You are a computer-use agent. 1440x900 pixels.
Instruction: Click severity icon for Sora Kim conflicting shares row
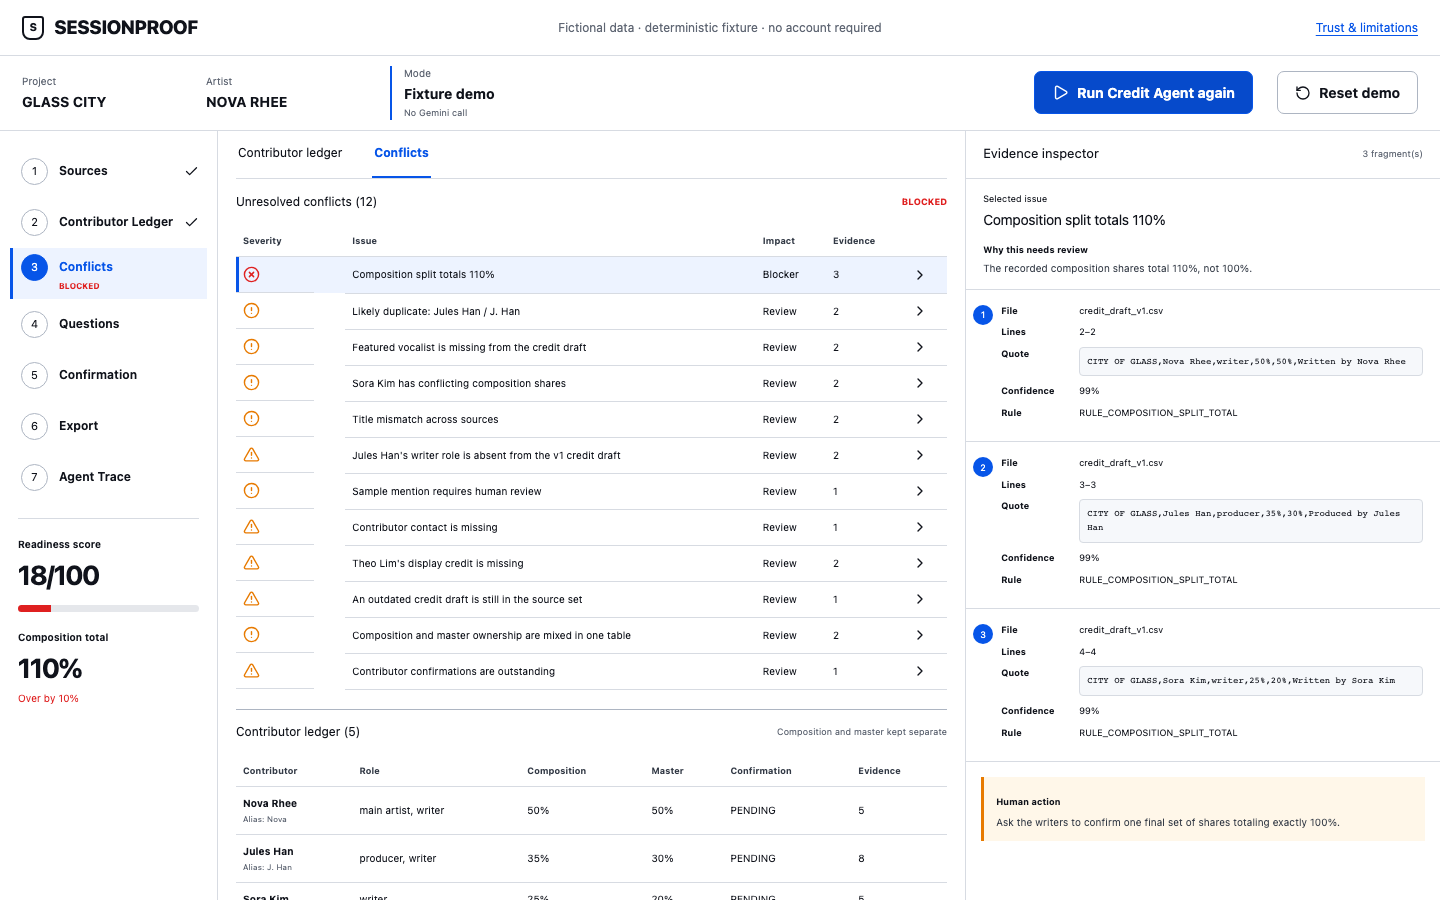tap(252, 383)
